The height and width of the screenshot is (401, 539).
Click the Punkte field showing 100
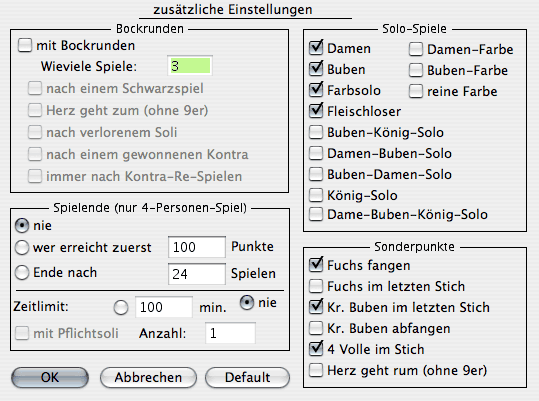[x=197, y=247]
